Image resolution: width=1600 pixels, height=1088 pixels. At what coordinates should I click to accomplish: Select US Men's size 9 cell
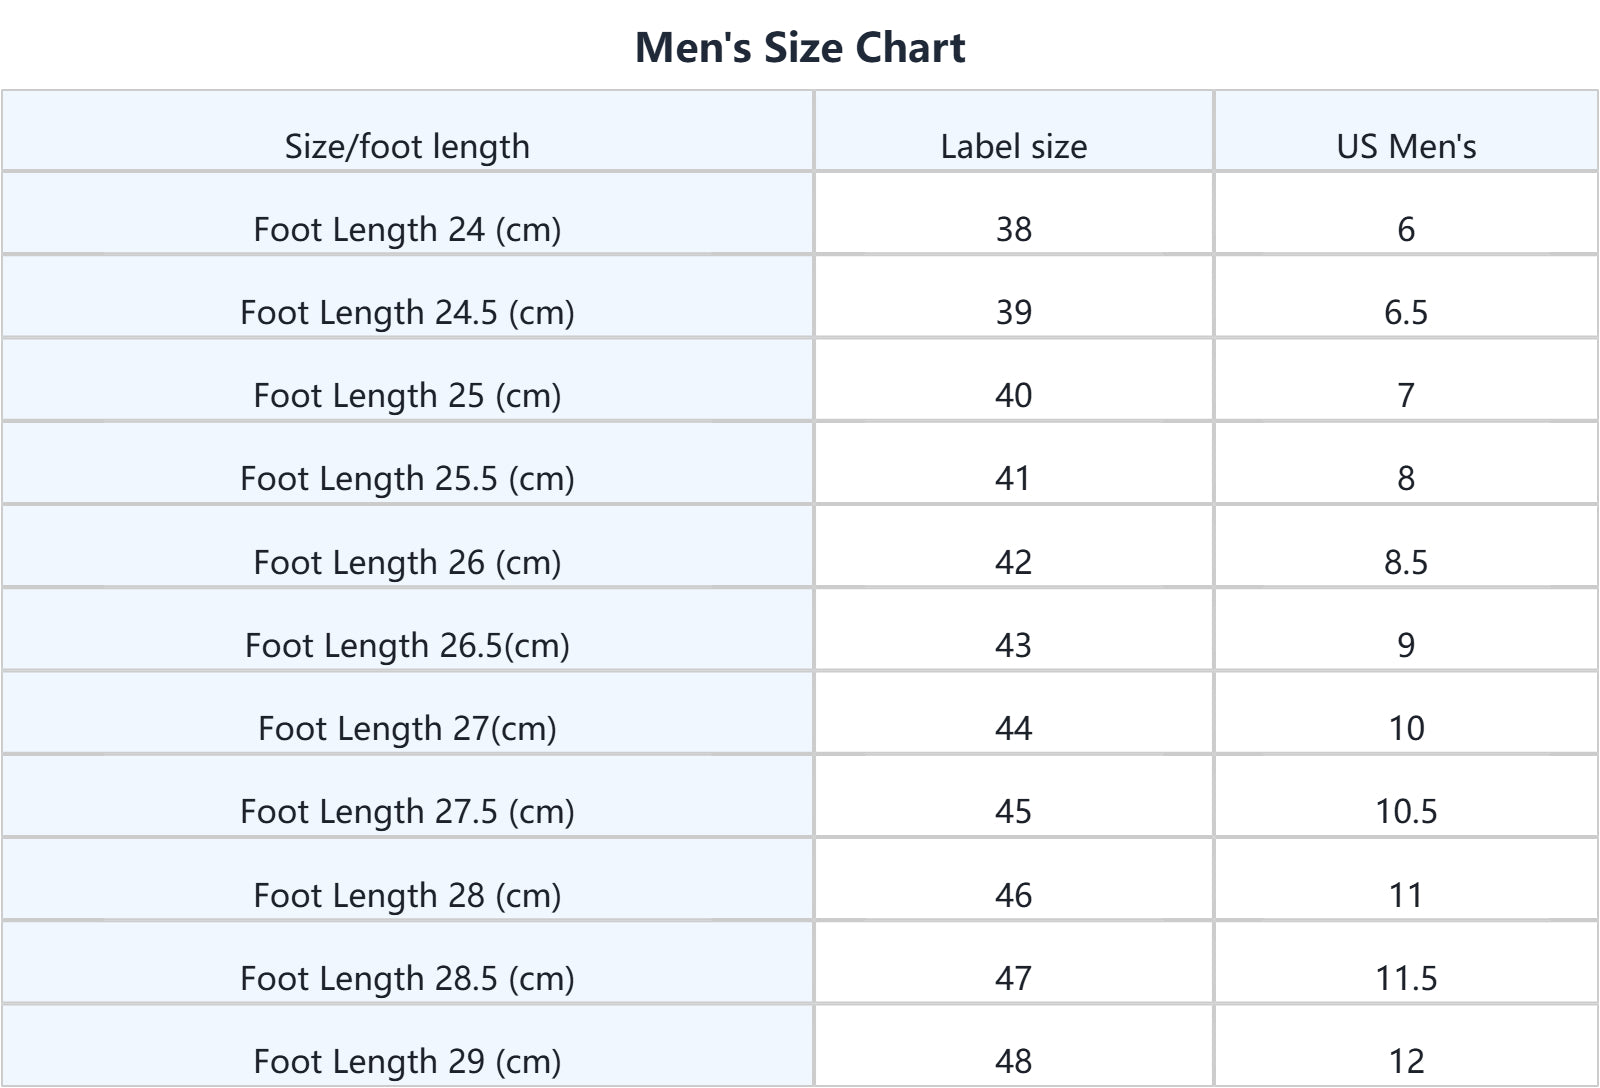tap(1406, 645)
